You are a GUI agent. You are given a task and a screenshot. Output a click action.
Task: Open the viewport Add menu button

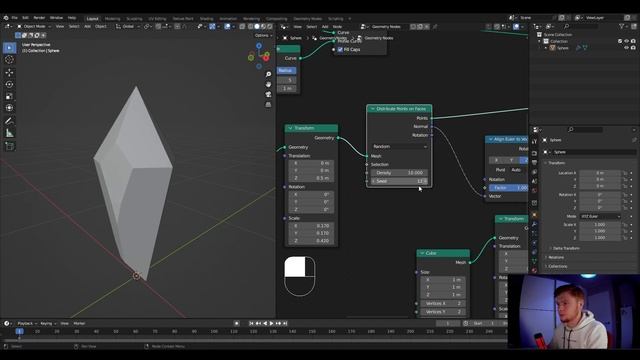pos(87,27)
